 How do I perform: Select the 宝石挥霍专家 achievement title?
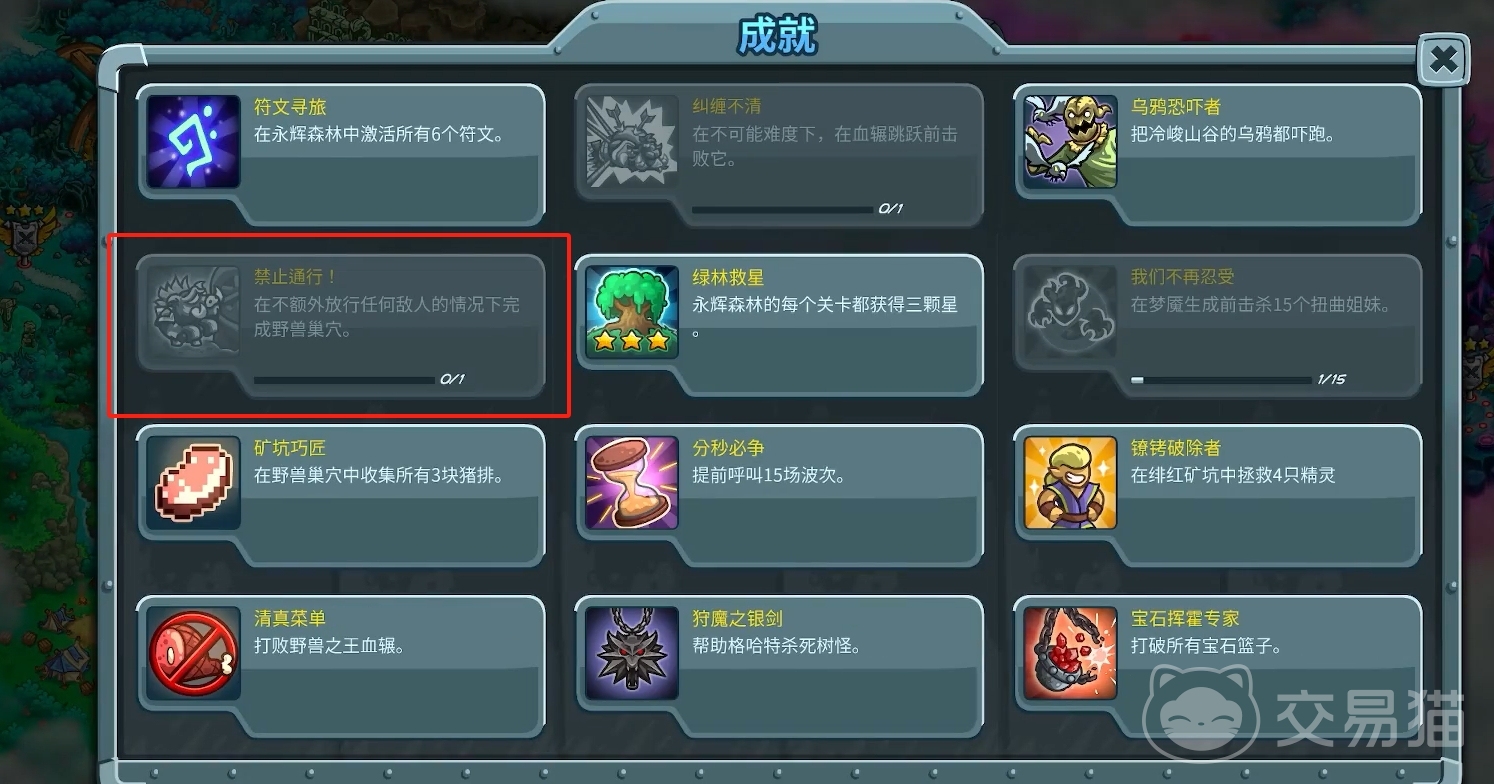point(1185,618)
